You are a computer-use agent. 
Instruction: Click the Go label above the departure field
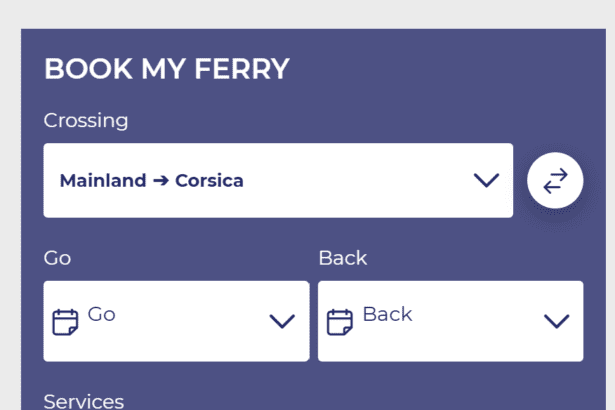coord(57,258)
